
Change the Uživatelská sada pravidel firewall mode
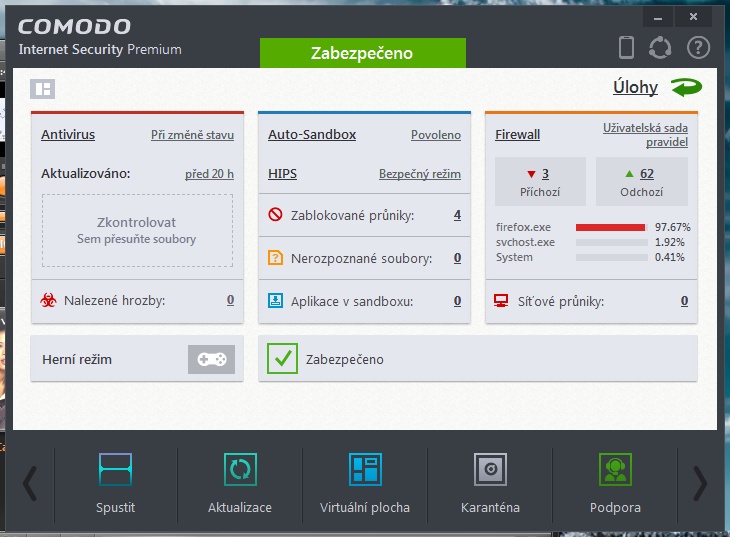pyautogui.click(x=645, y=135)
